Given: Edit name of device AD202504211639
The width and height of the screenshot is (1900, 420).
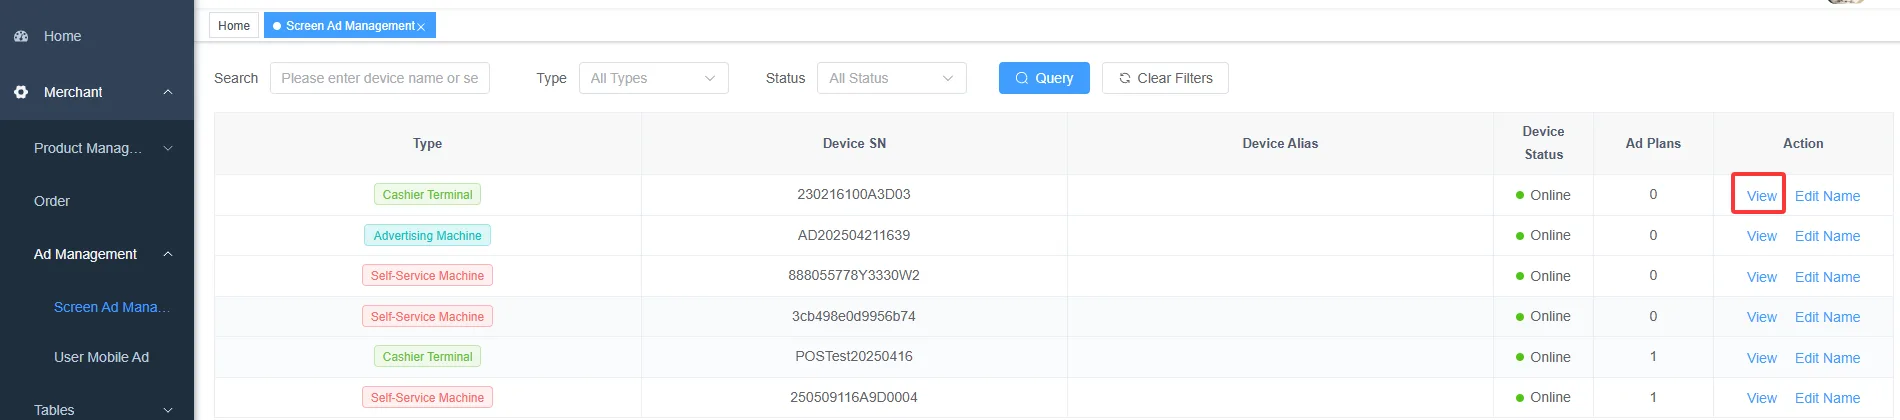Looking at the screenshot, I should pos(1827,236).
